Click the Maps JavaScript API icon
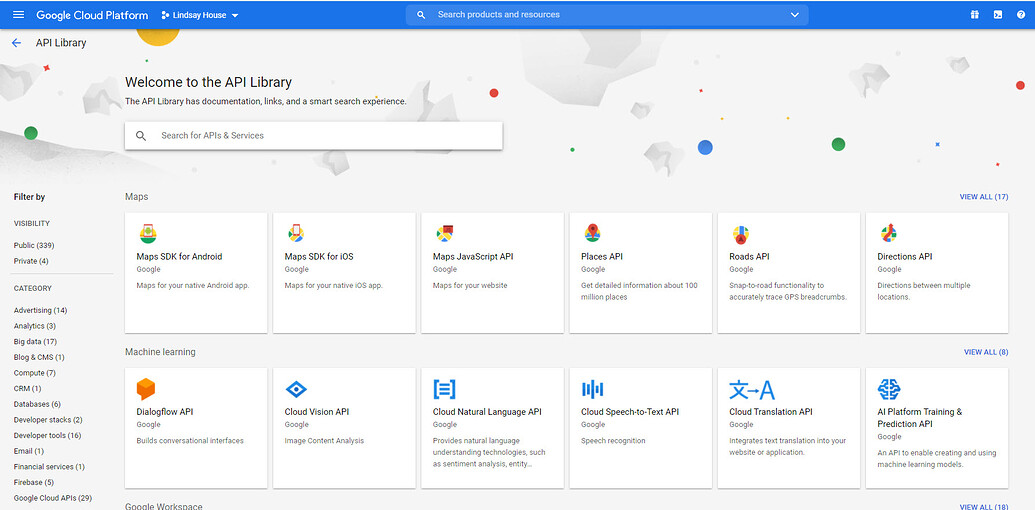1035x510 pixels. click(x=444, y=233)
